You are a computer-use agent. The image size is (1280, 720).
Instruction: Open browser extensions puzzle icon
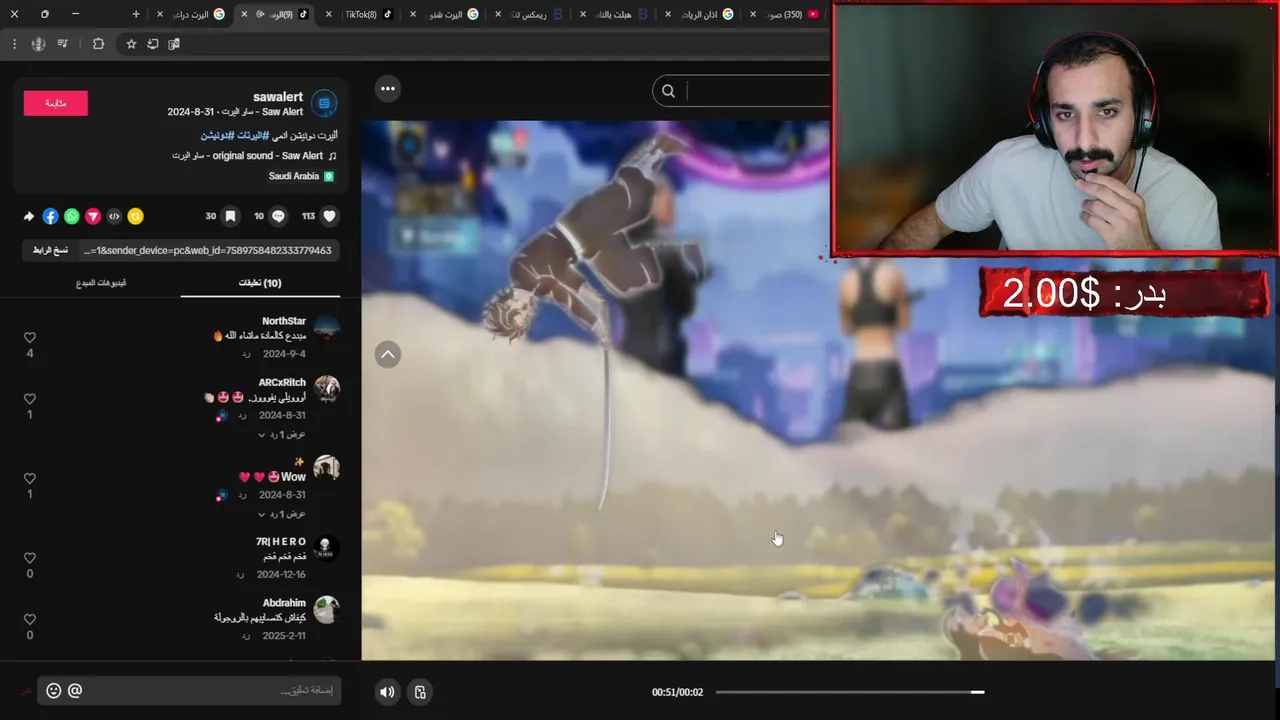coord(98,44)
